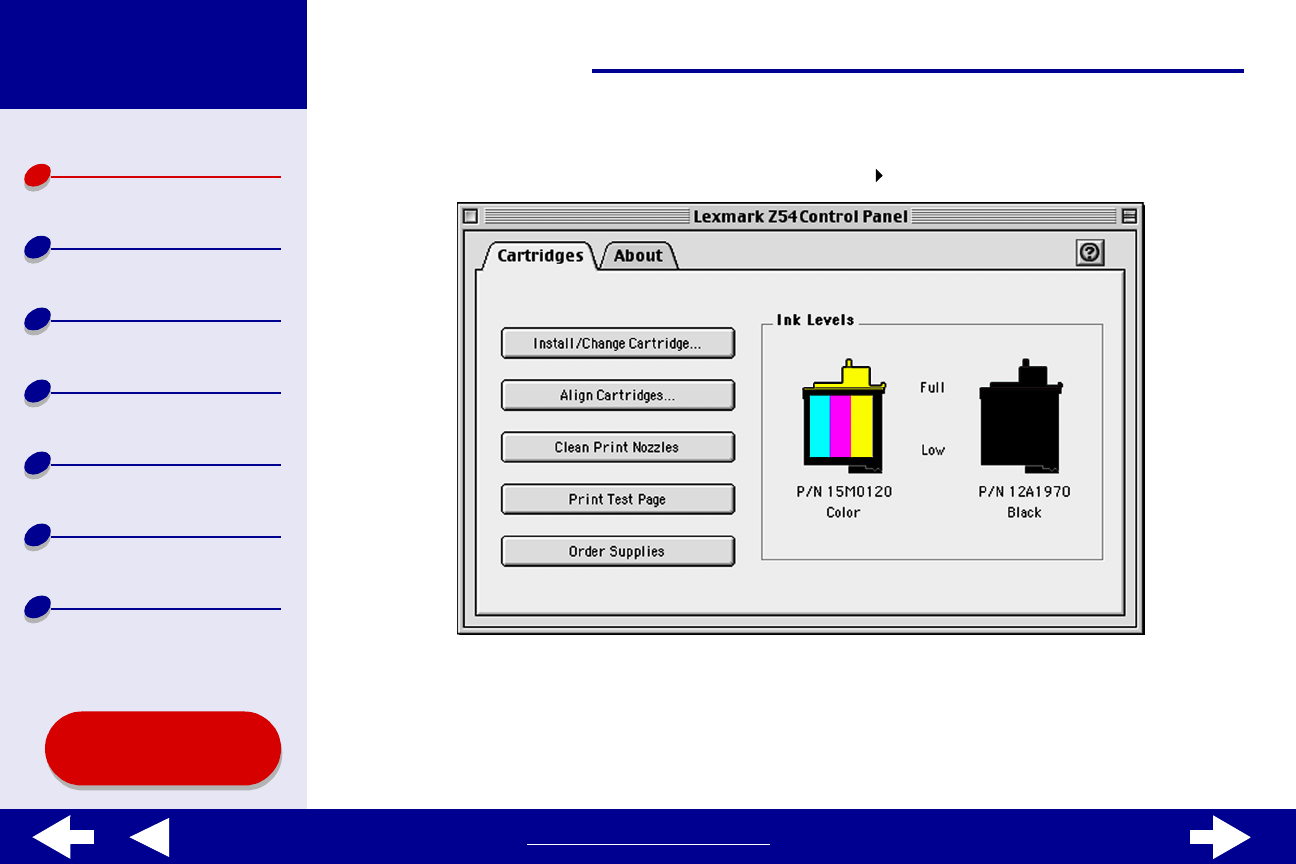Open the About tab

(x=638, y=255)
